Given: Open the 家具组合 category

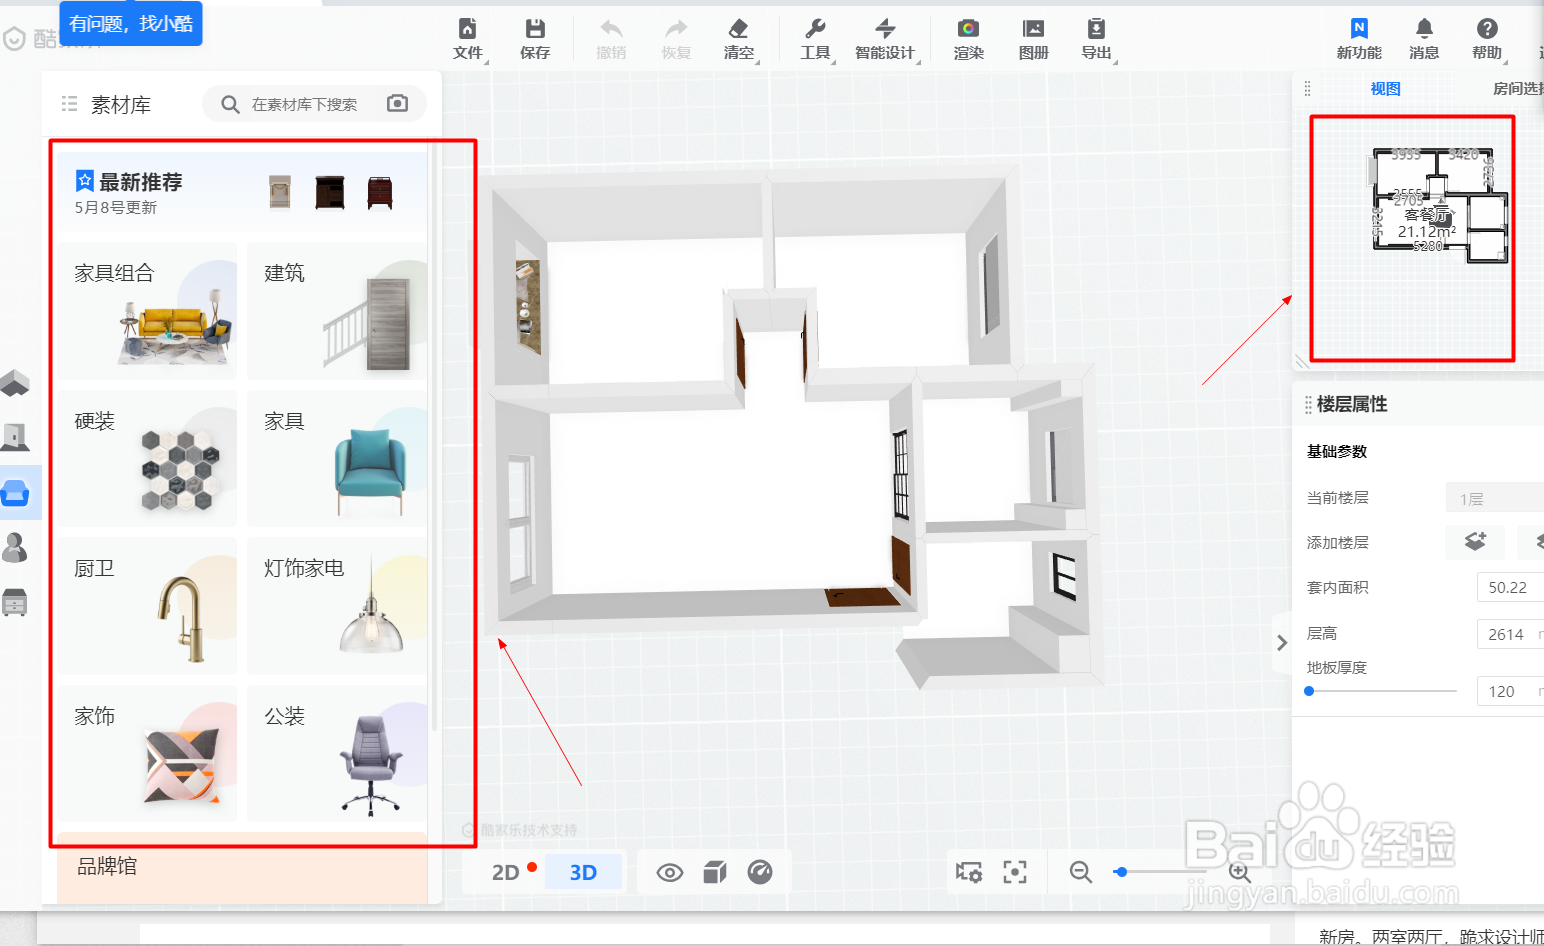Looking at the screenshot, I should [x=147, y=310].
